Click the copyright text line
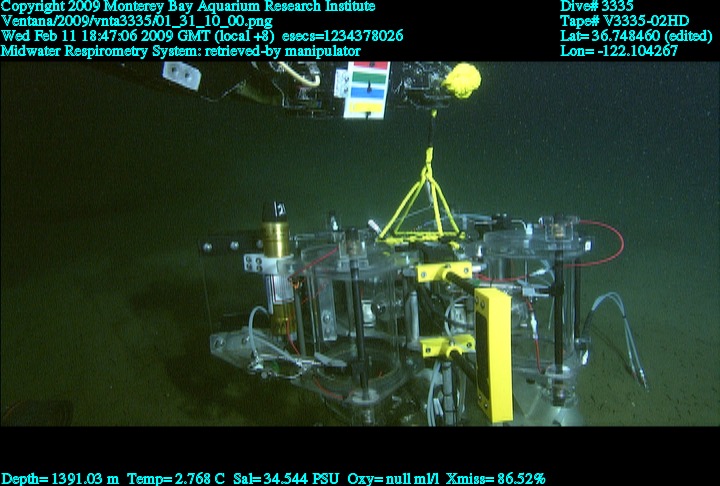Screen dimensions: 720x486 (x=188, y=7)
